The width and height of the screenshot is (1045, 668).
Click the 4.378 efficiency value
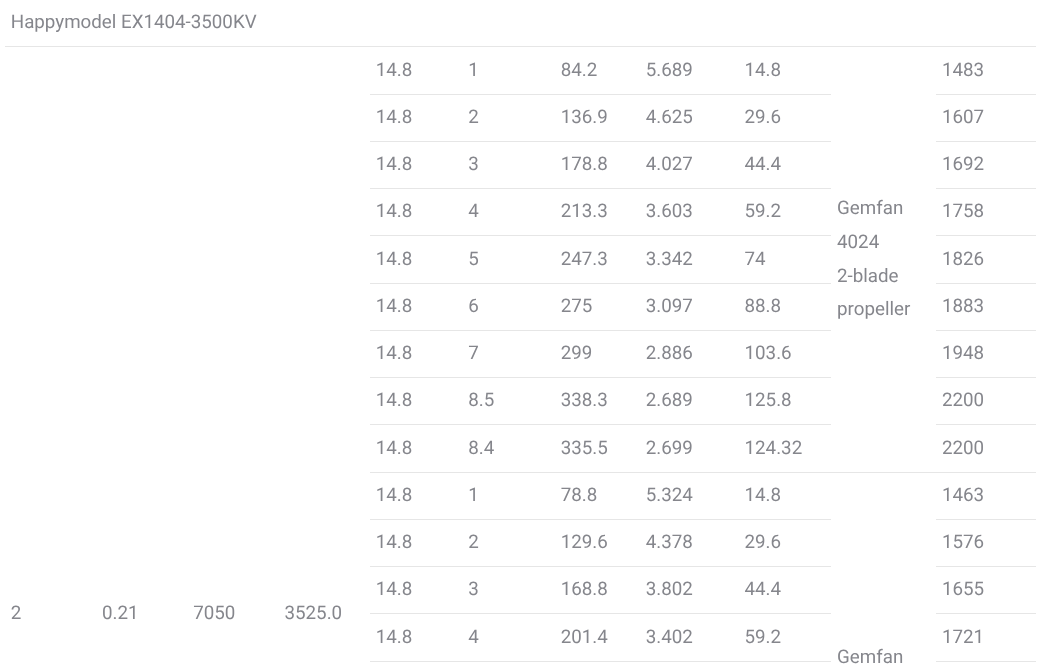[x=668, y=542]
